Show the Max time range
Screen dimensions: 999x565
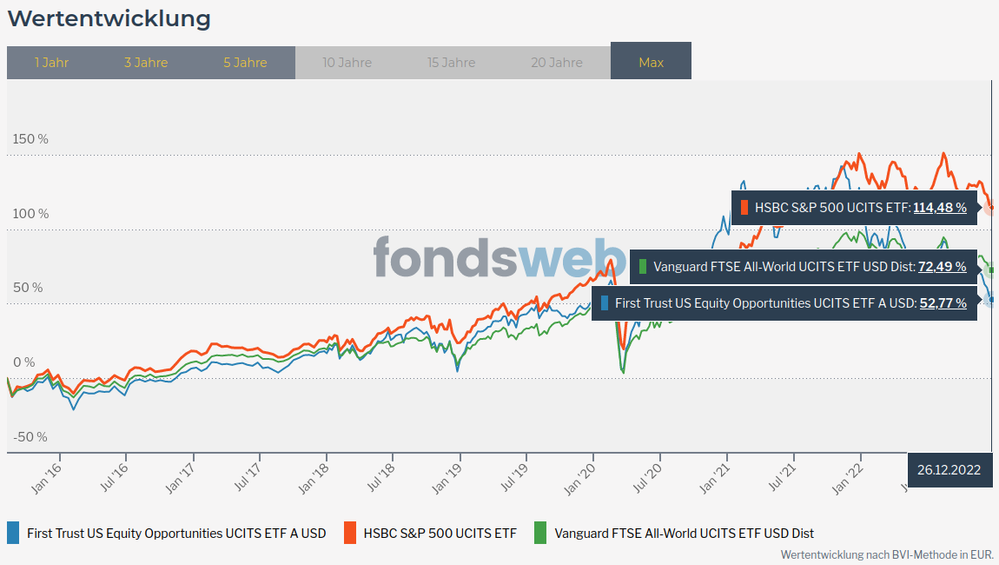coord(651,62)
